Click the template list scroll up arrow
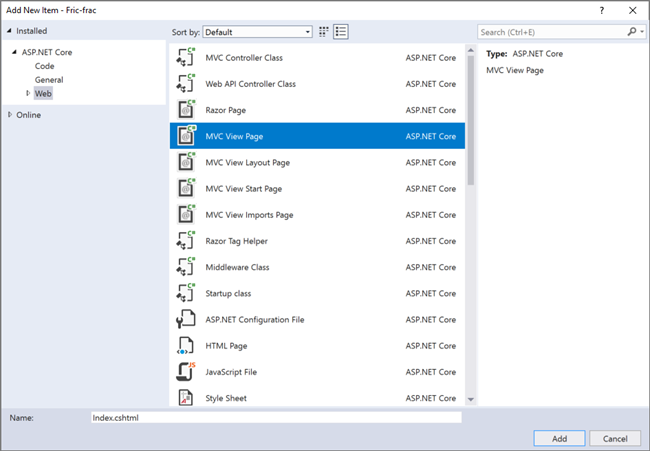The width and height of the screenshot is (650, 451). (x=471, y=50)
